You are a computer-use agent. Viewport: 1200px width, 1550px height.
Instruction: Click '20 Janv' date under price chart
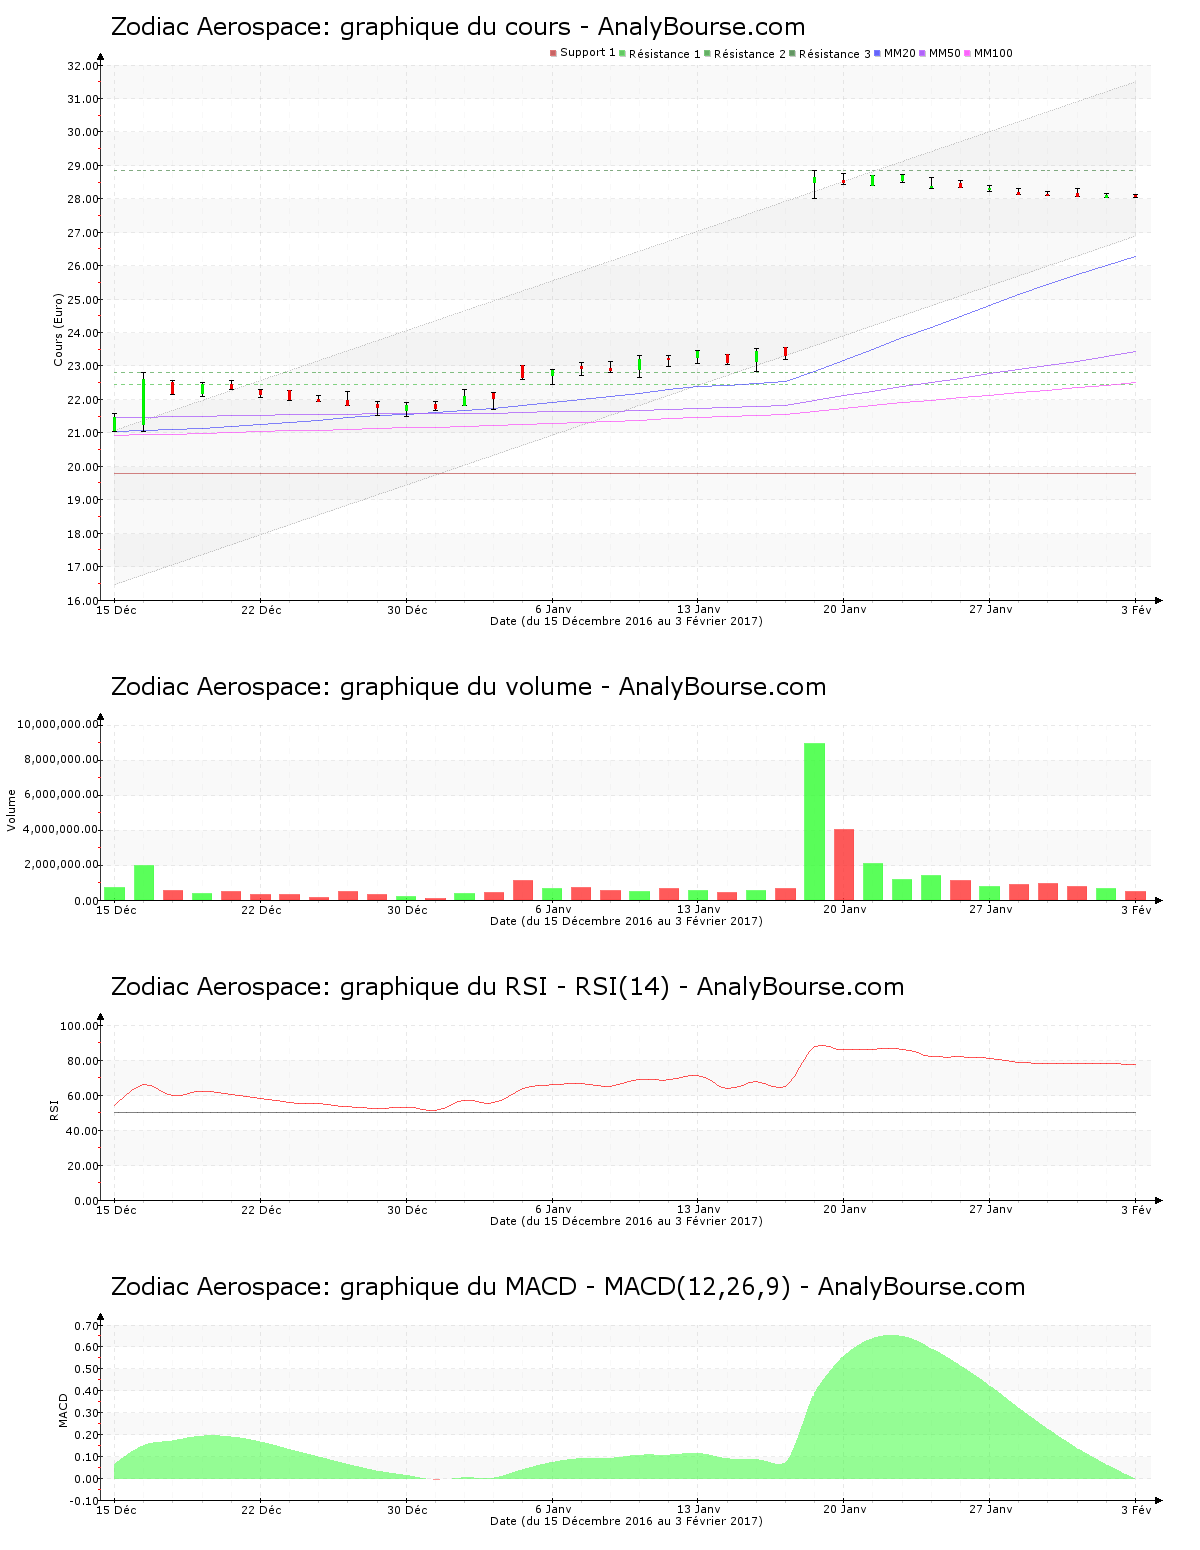pyautogui.click(x=845, y=610)
